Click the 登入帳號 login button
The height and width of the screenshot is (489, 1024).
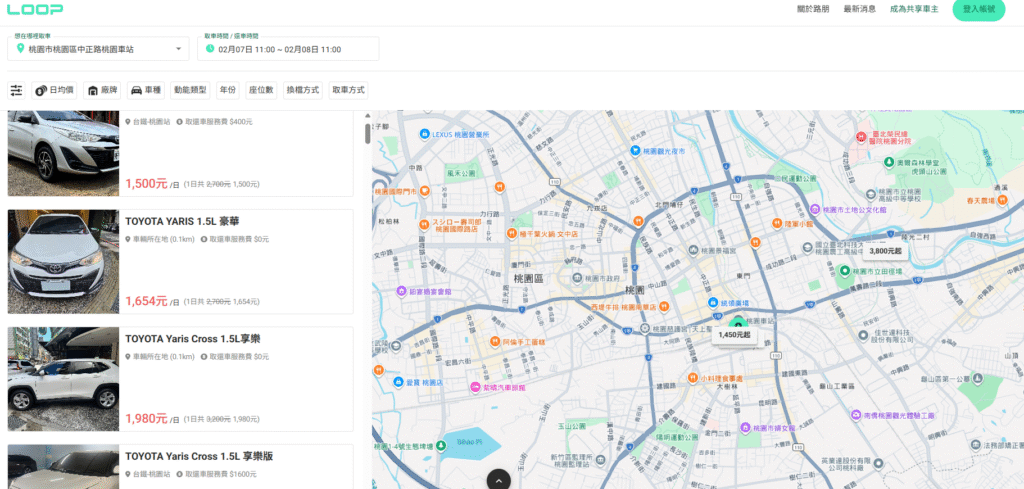(x=978, y=10)
